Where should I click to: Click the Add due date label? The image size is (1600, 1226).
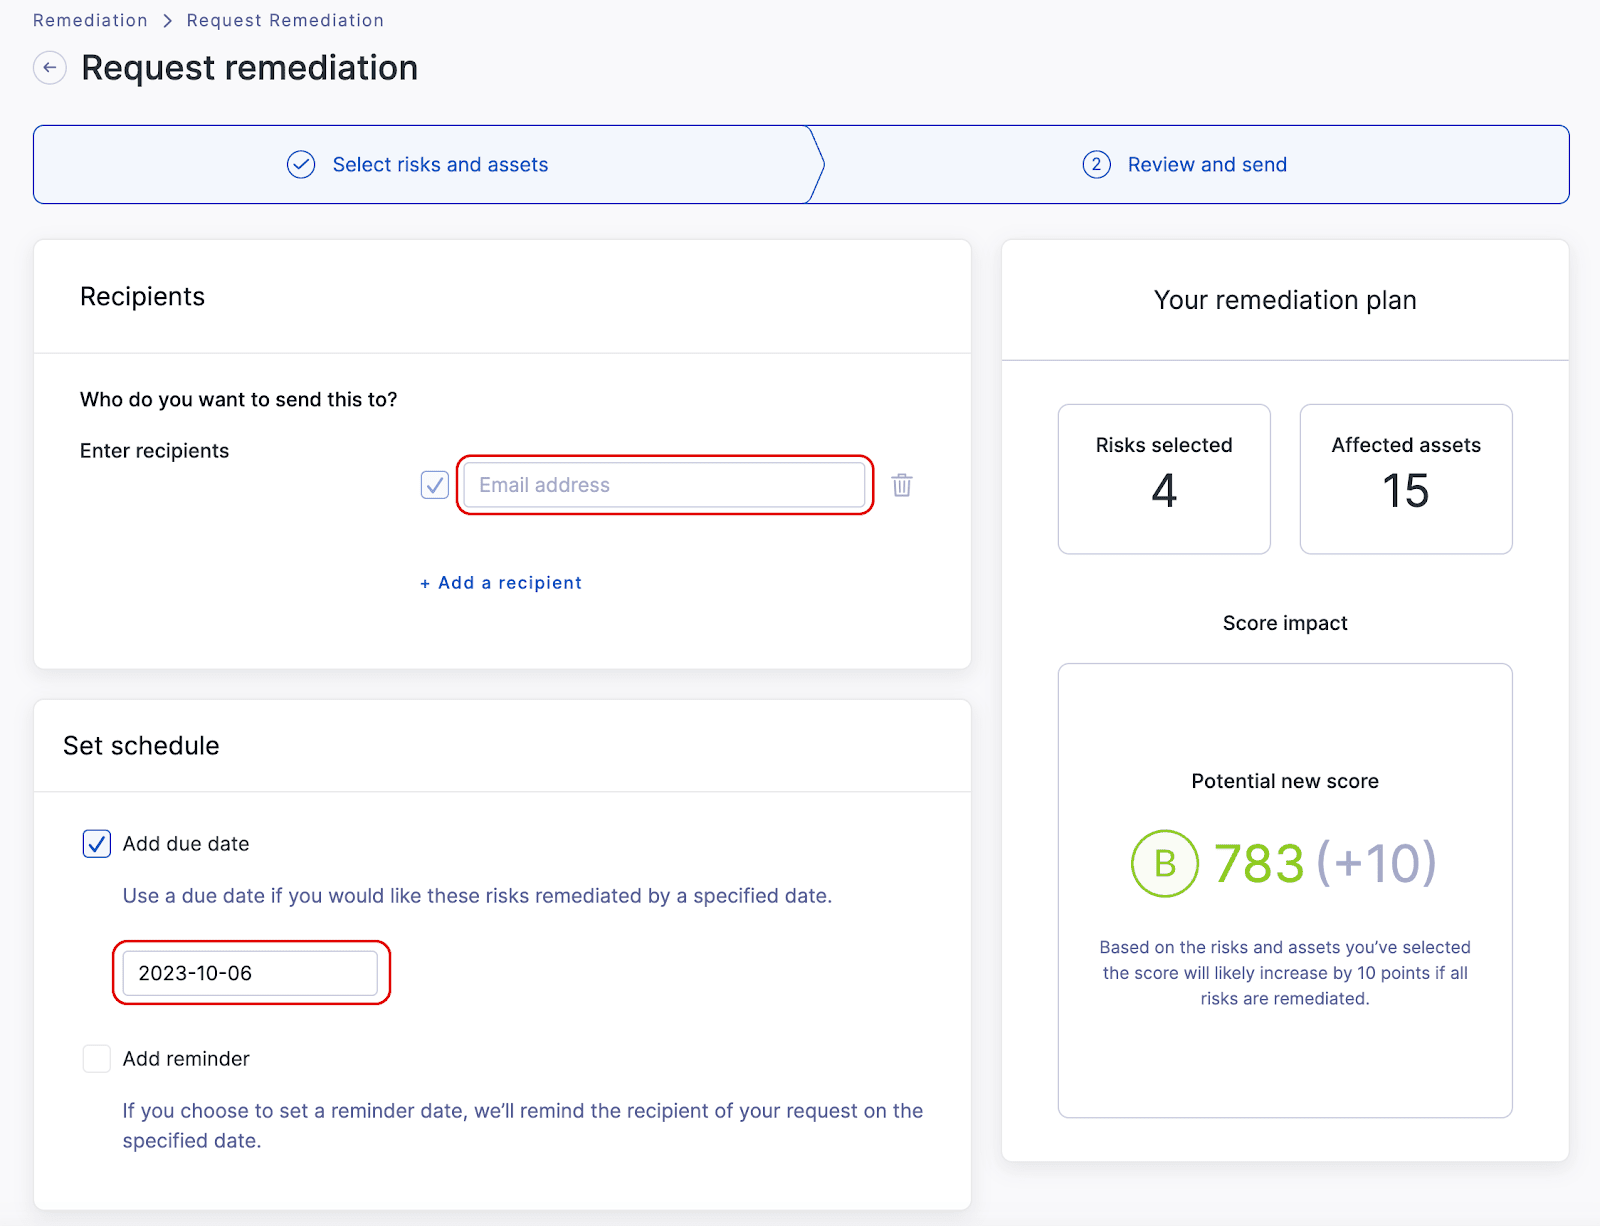click(186, 844)
